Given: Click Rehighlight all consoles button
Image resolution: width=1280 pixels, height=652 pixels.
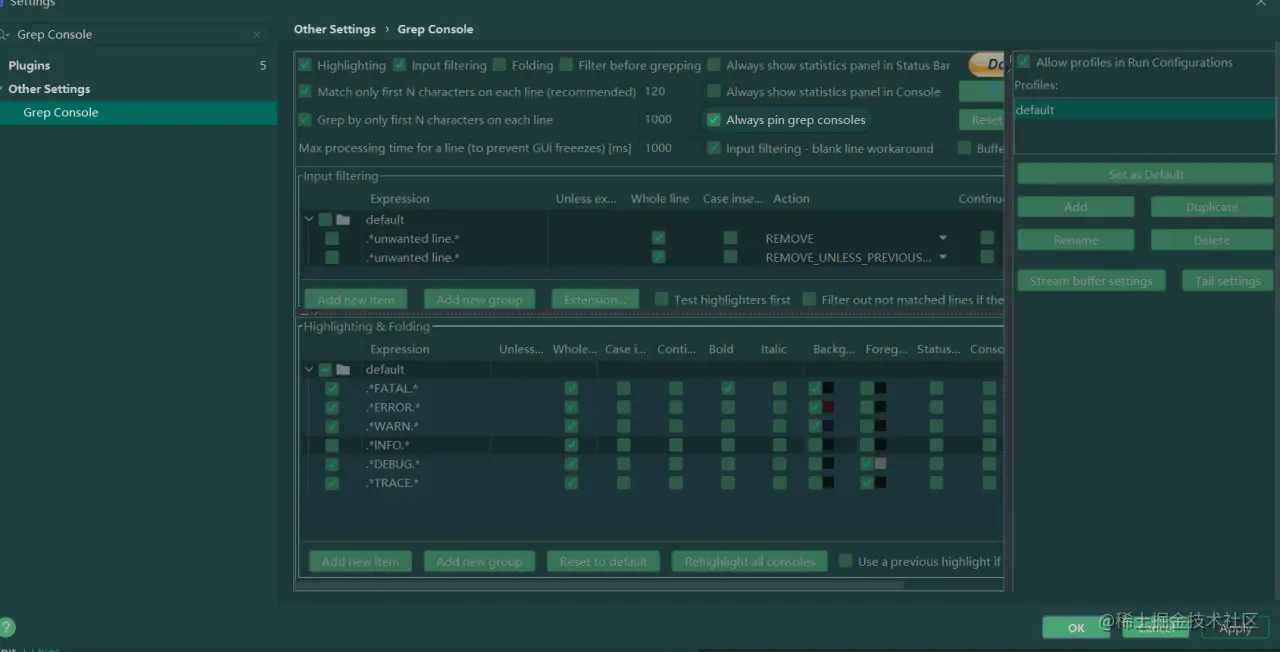Looking at the screenshot, I should pyautogui.click(x=750, y=561).
